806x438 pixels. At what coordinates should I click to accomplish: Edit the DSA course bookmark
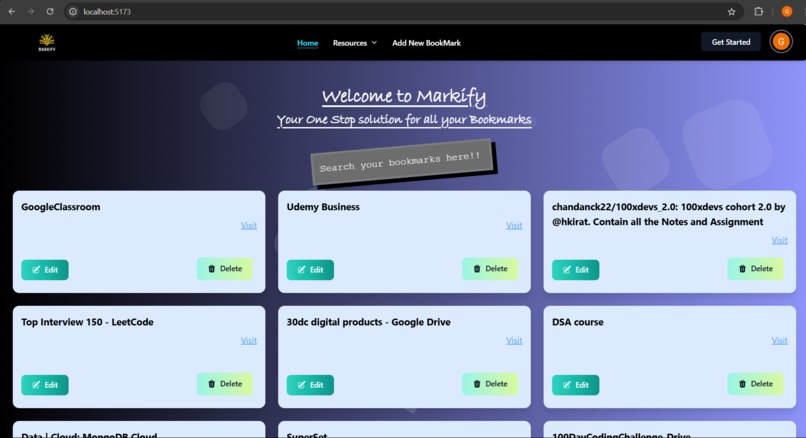(x=575, y=385)
